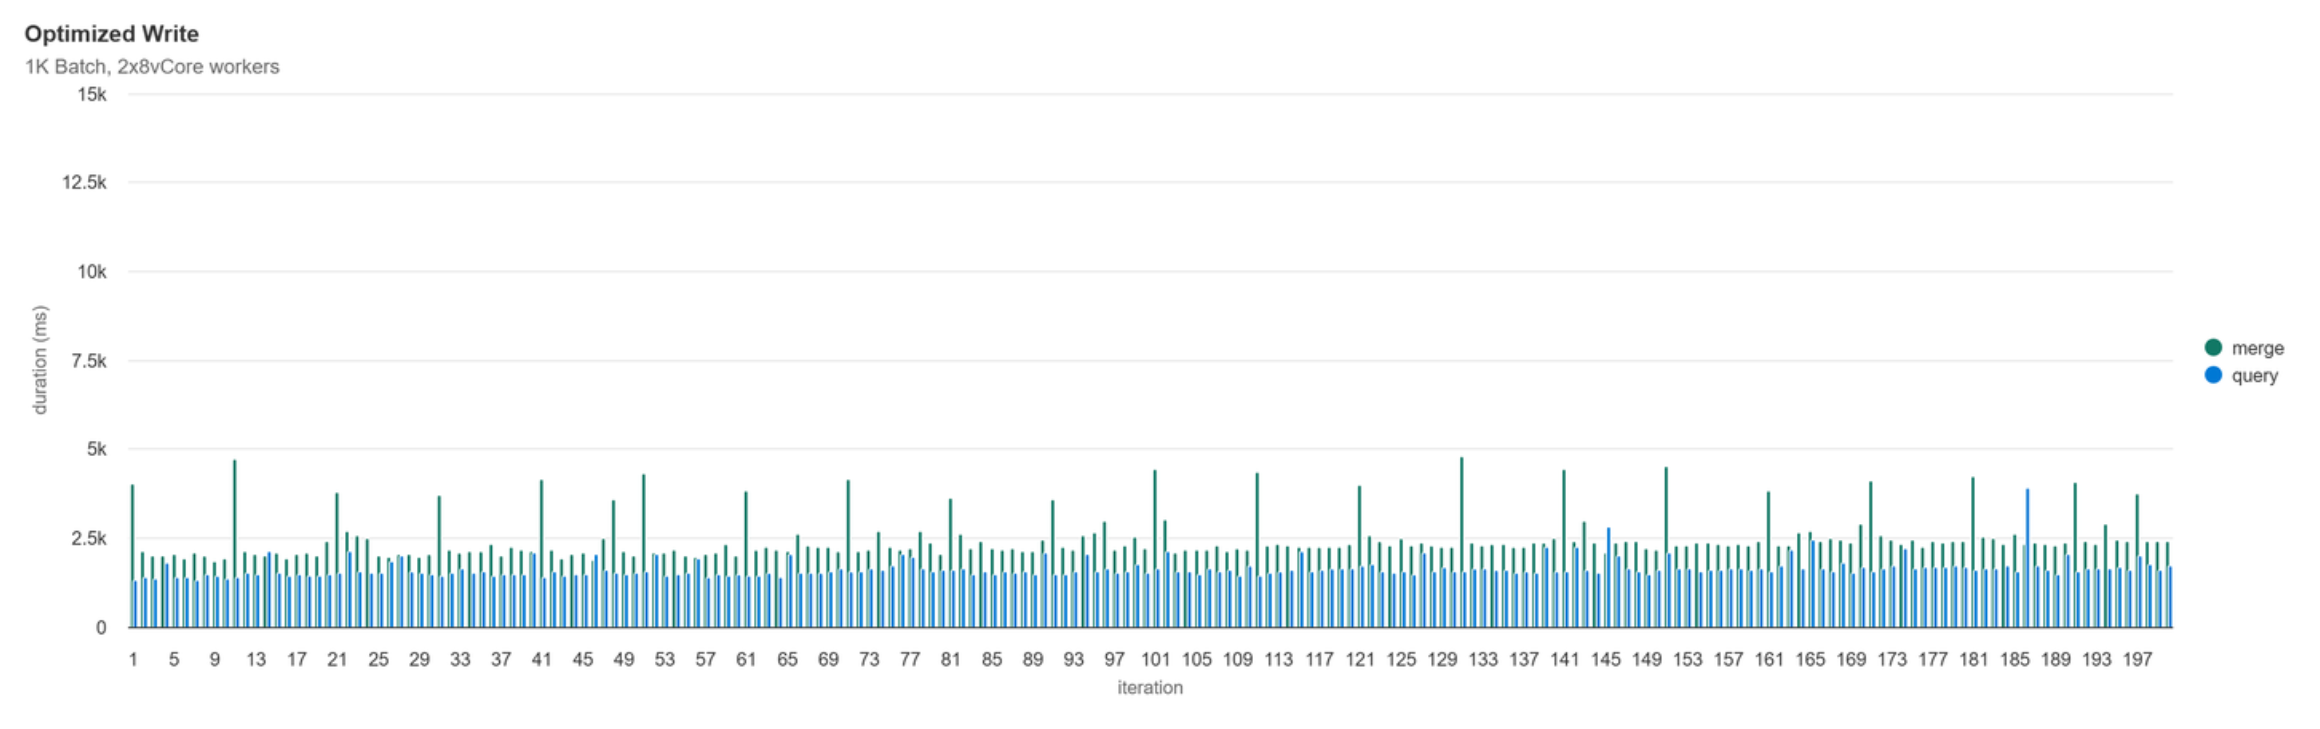Click the 'iteration' x-axis title

[1150, 688]
